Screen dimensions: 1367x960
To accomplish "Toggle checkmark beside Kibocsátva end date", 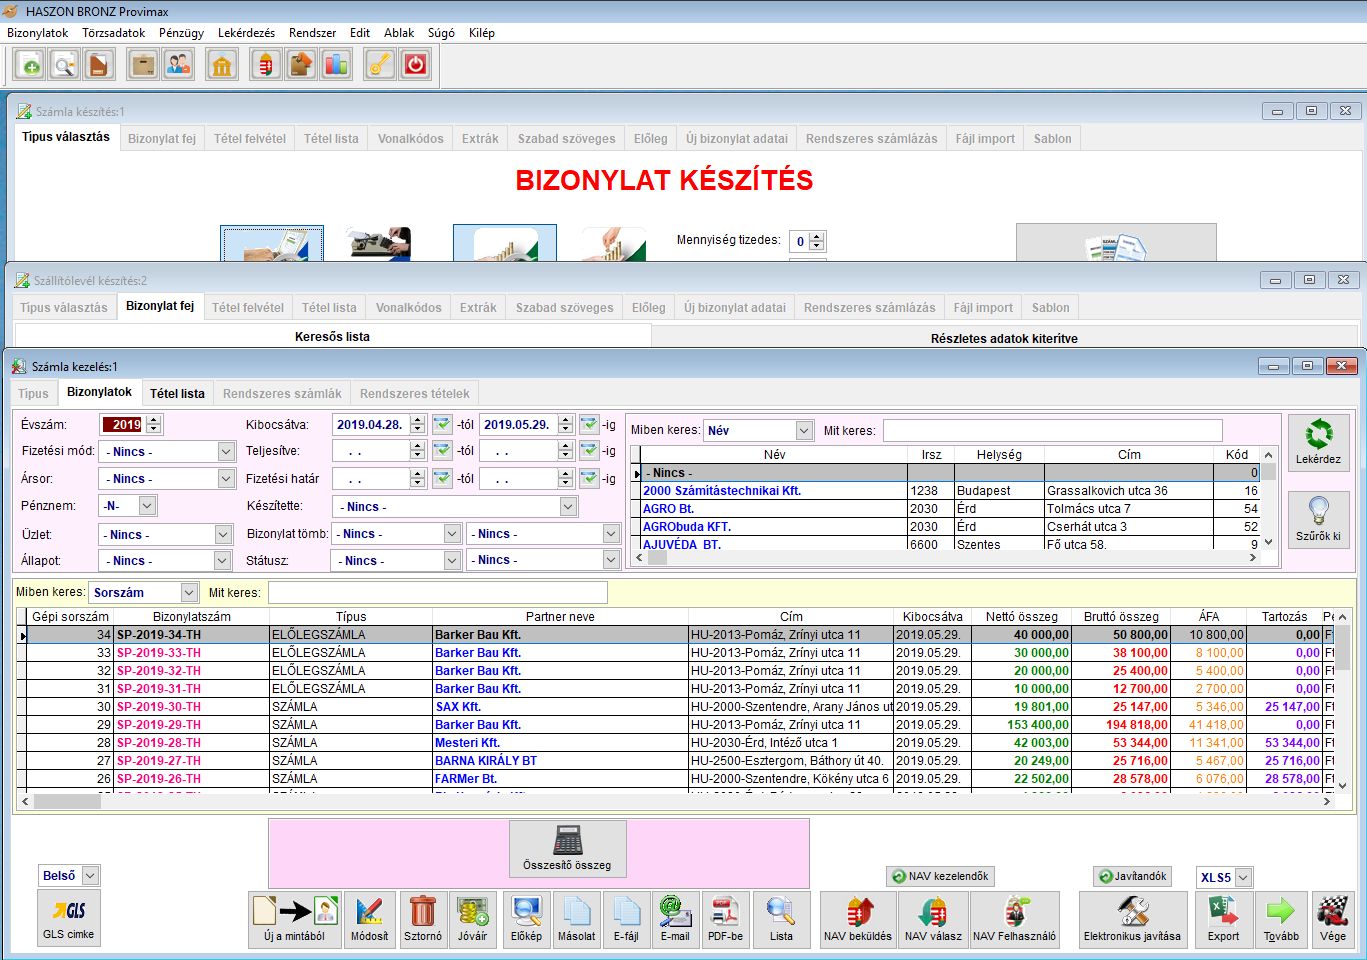I will (x=589, y=425).
